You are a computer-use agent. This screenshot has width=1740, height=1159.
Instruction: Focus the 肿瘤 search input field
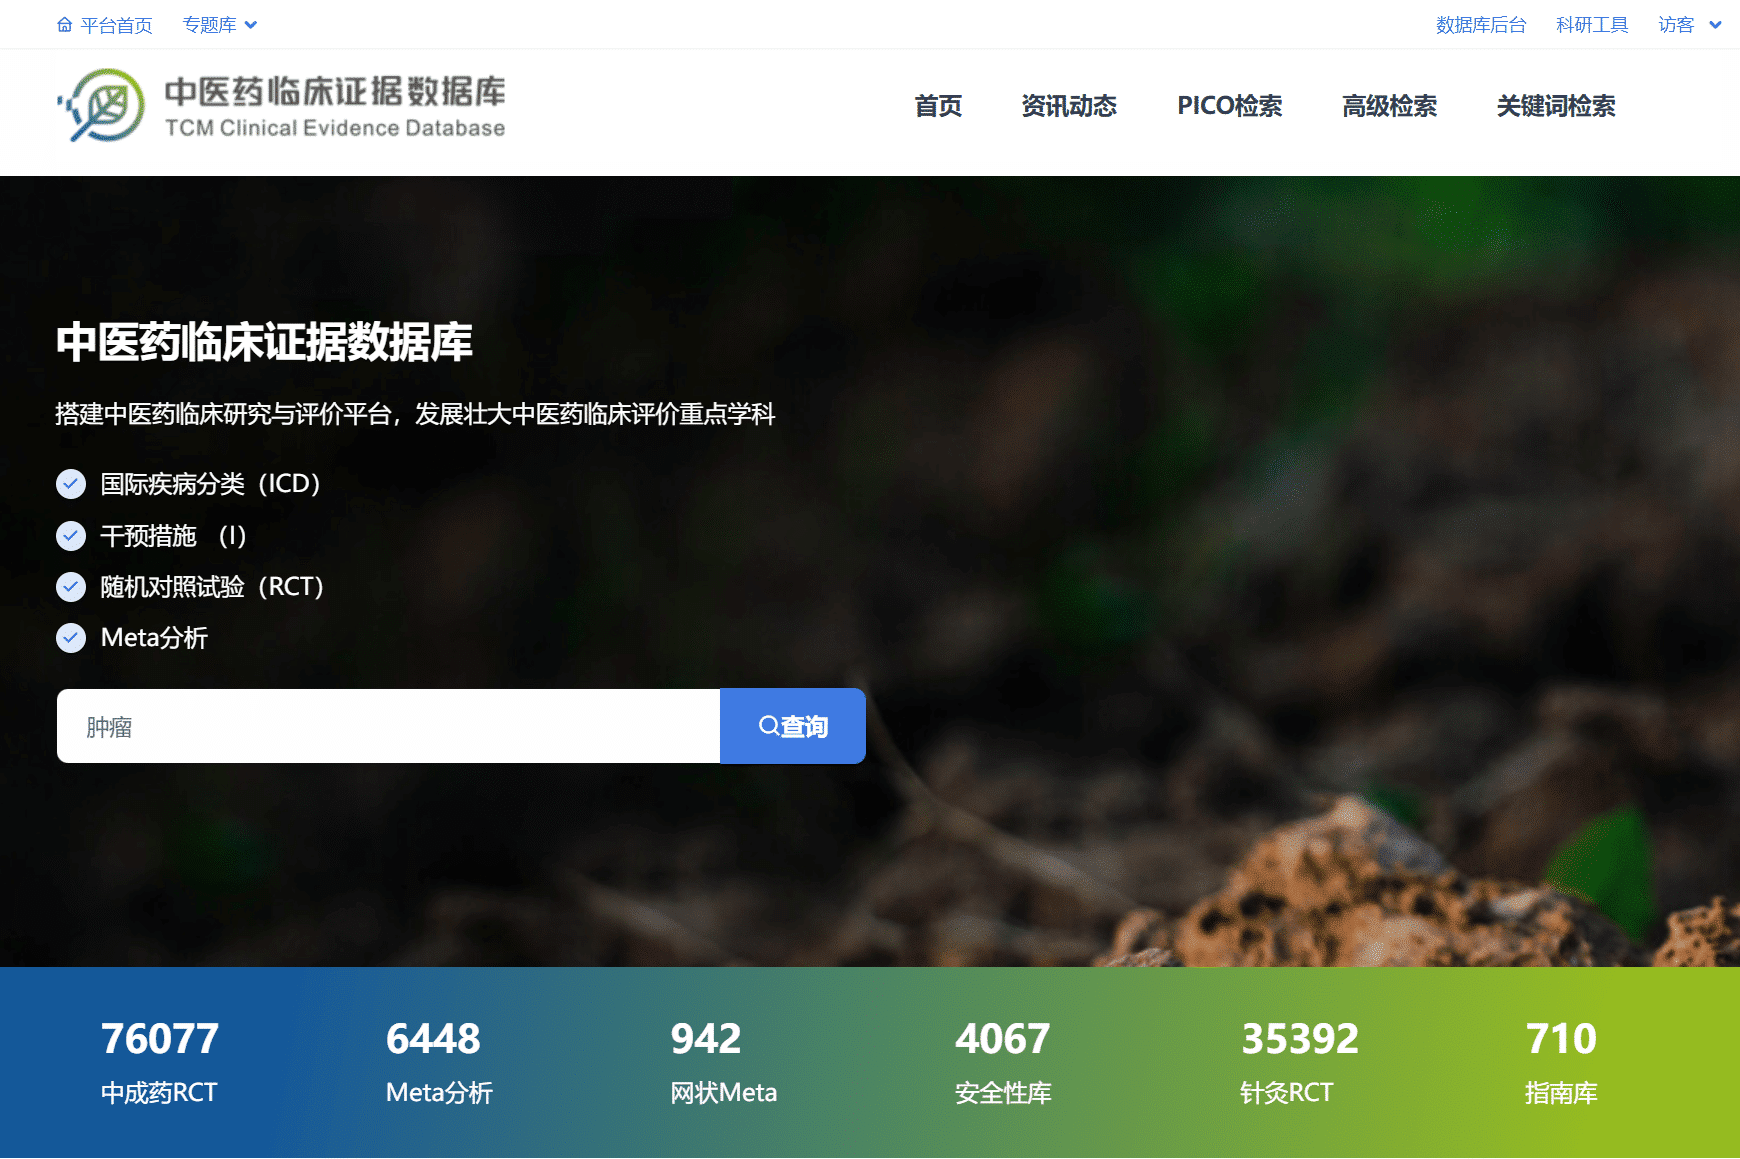click(388, 726)
